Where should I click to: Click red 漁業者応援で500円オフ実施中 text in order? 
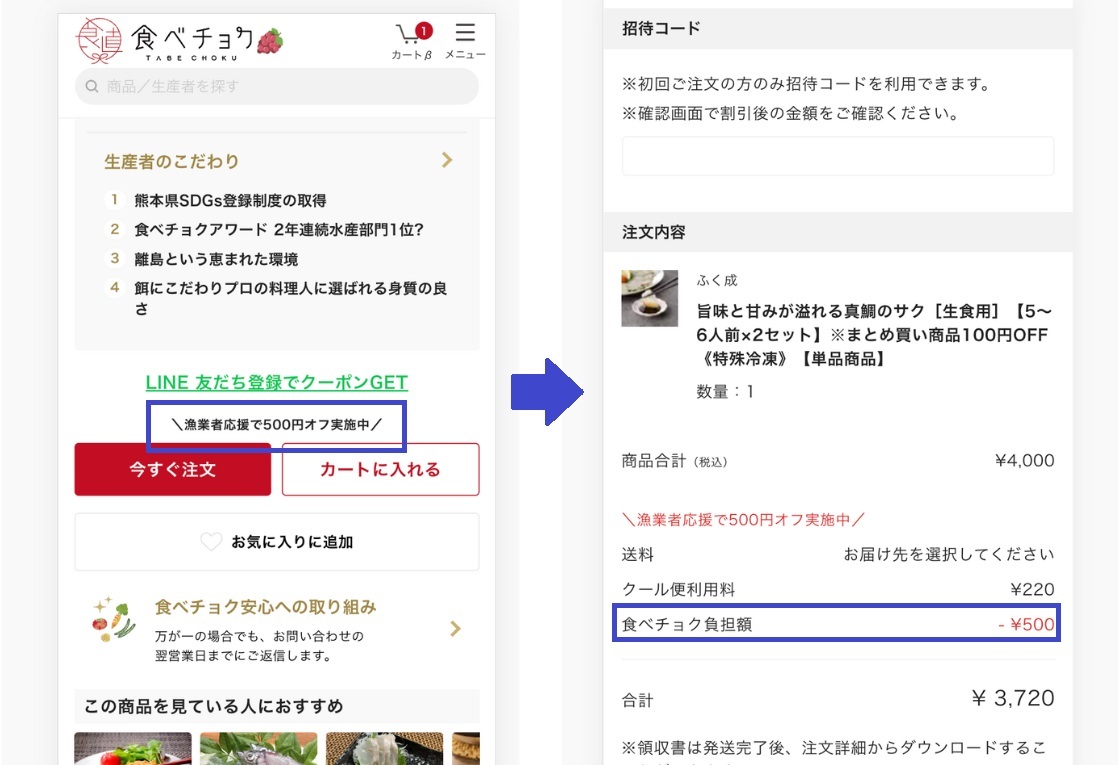pyautogui.click(x=743, y=520)
